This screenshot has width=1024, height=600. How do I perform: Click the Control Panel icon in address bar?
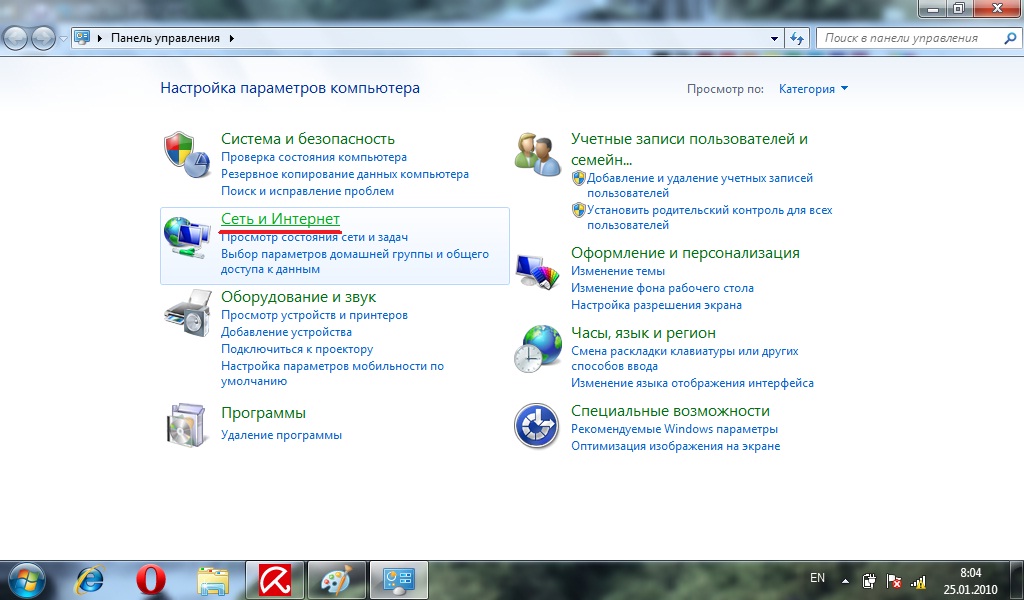pyautogui.click(x=82, y=37)
